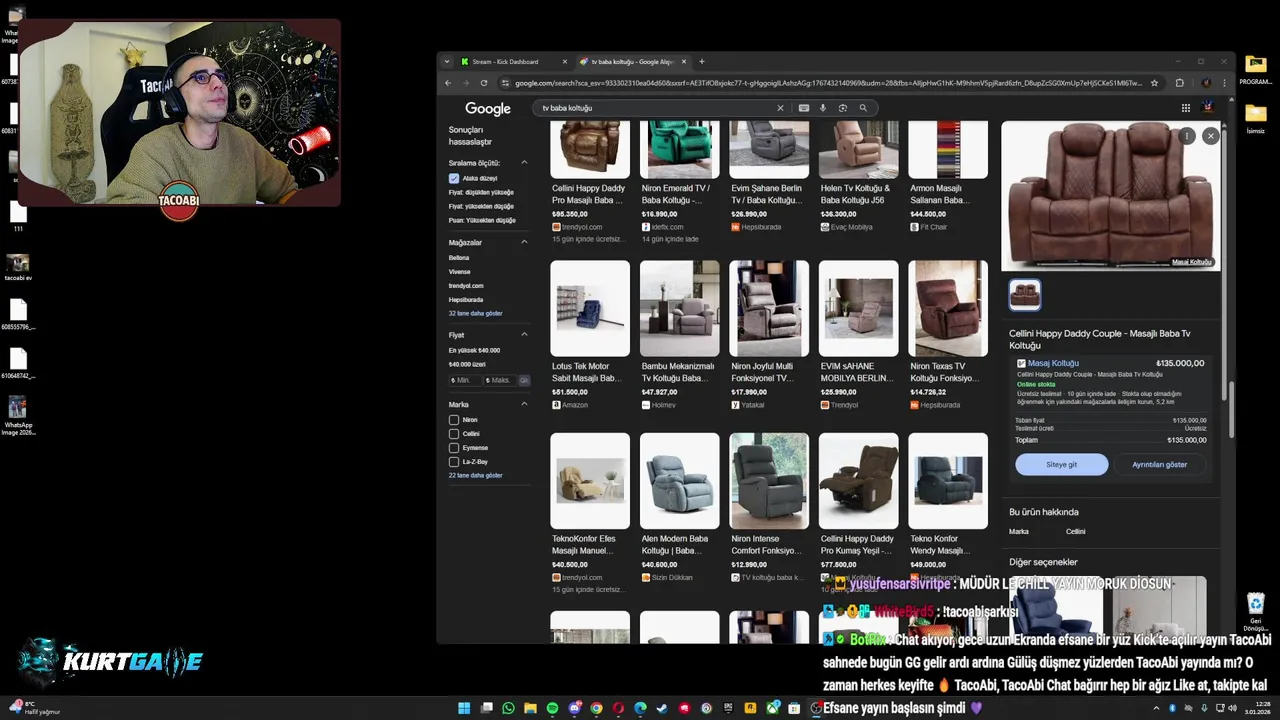Image resolution: width=1280 pixels, height=720 pixels.
Task: Click the browser address bar URL
Action: tap(826, 83)
